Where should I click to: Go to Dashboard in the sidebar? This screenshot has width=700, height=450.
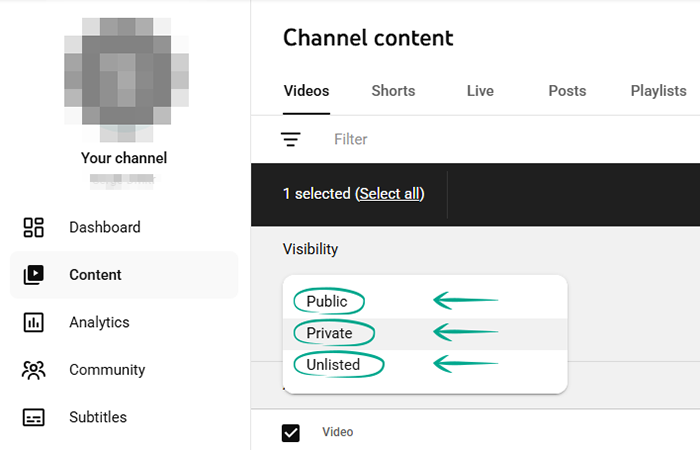[104, 227]
